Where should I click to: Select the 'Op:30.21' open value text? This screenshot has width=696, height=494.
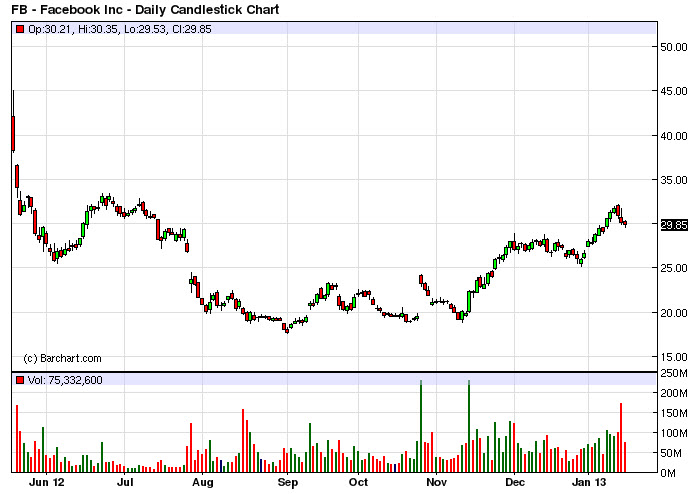point(51,29)
